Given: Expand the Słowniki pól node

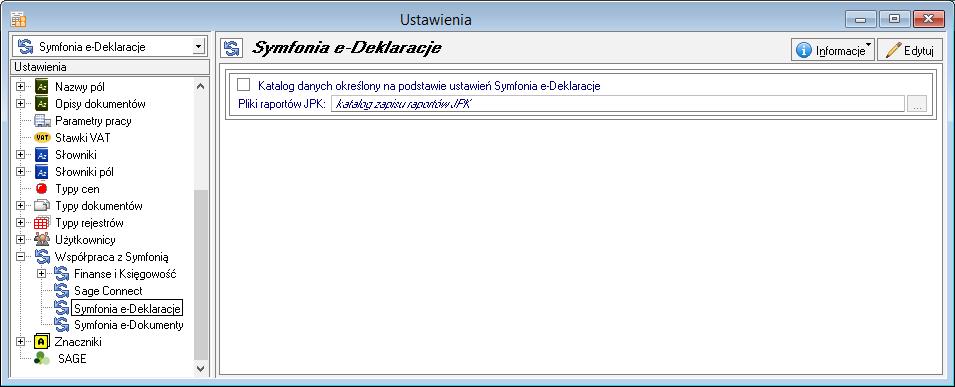Looking at the screenshot, I should pos(21,172).
